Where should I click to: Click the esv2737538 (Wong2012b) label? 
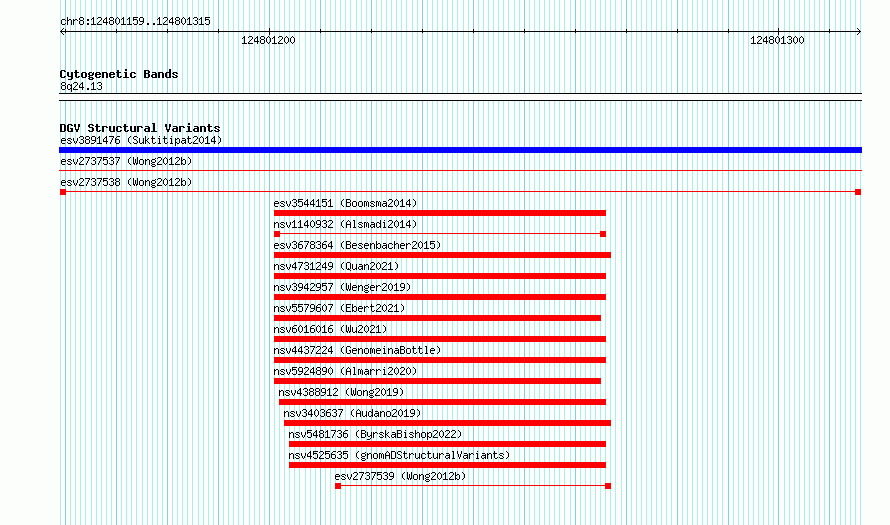126,182
